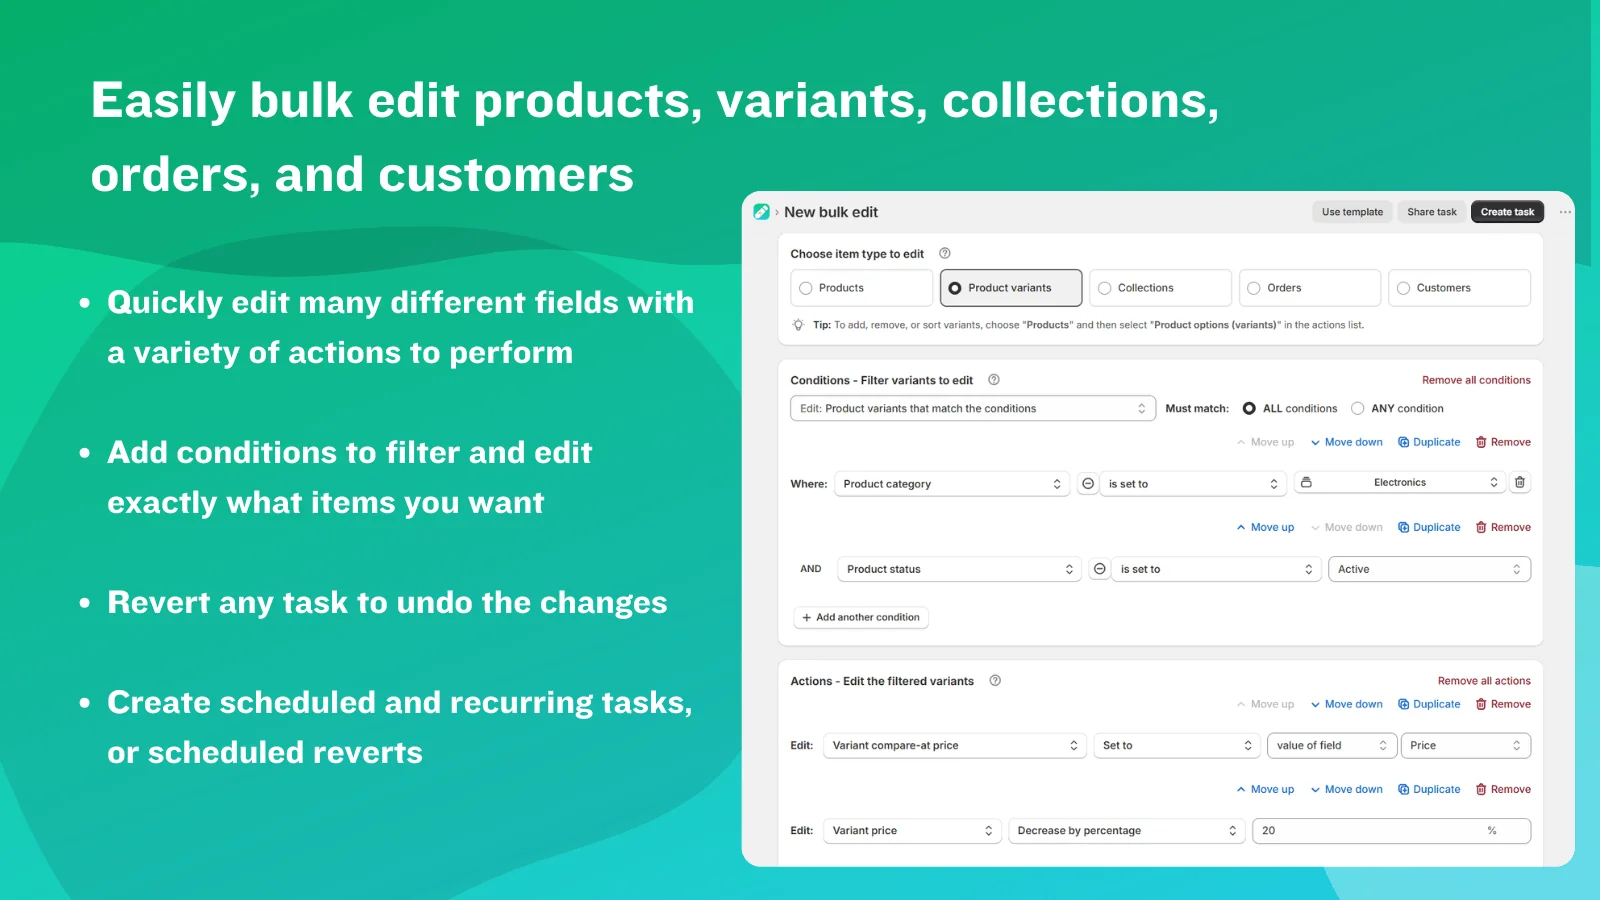Delete value with trash icon beside Electronics
The height and width of the screenshot is (900, 1600).
click(x=1520, y=482)
